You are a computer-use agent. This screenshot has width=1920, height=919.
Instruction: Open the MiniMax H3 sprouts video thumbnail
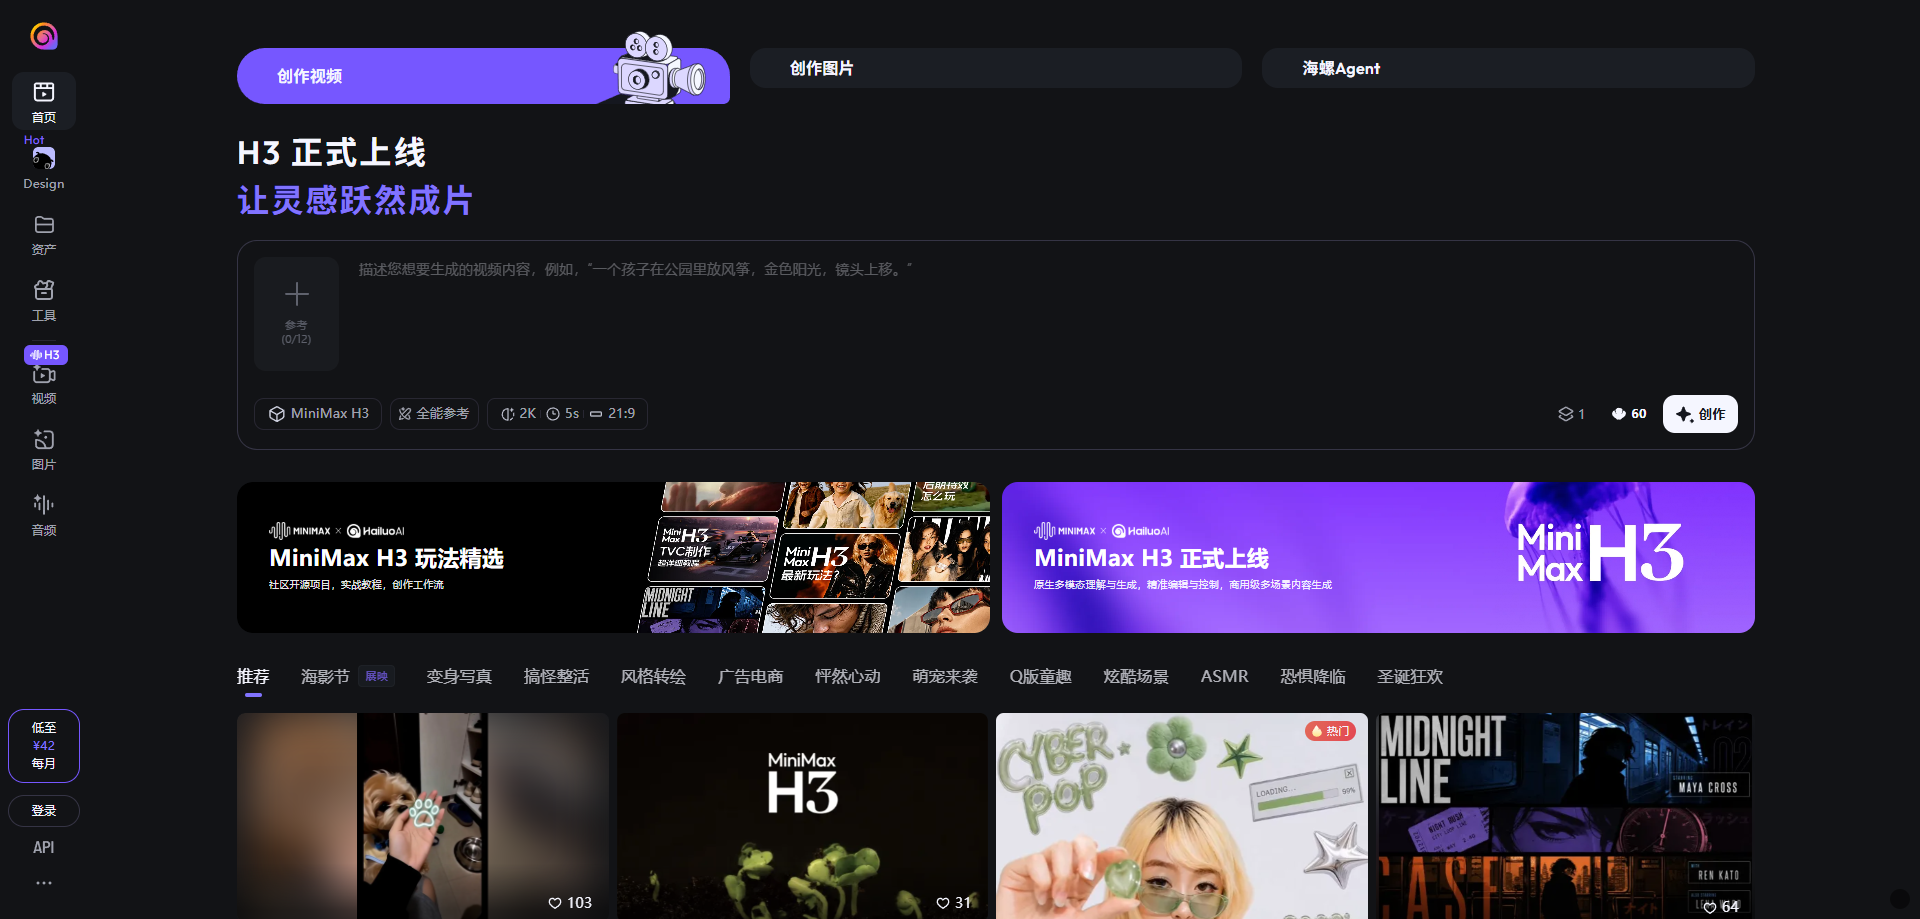[802, 816]
